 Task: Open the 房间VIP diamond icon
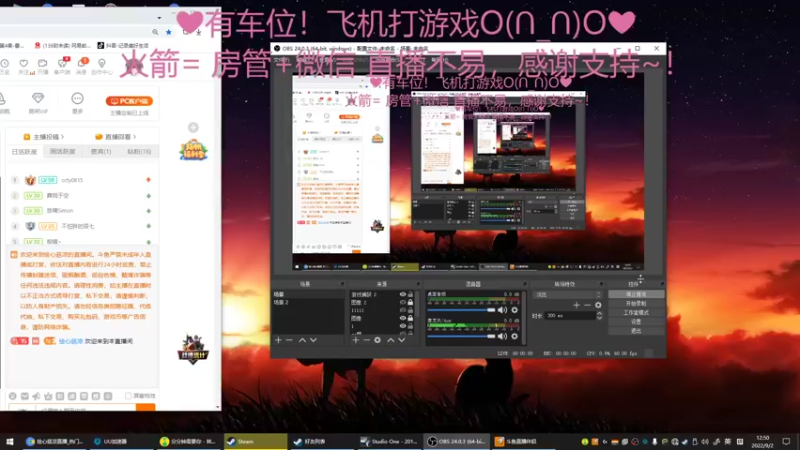point(38,98)
